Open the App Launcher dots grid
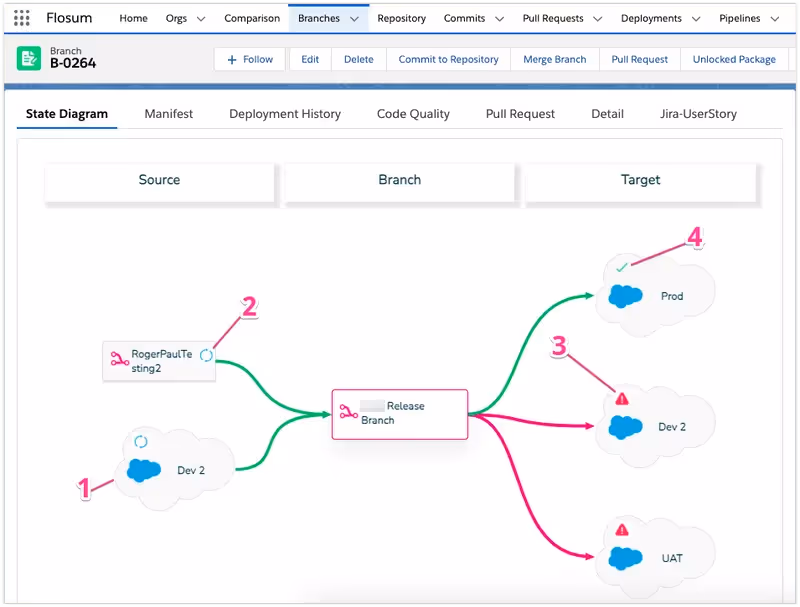 (x=21, y=18)
